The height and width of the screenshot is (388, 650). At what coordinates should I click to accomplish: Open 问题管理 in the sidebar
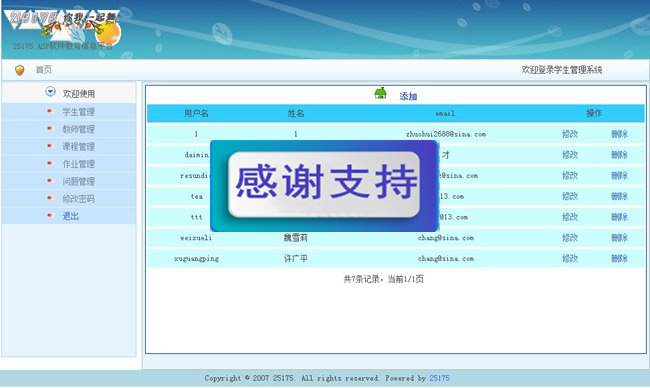point(78,182)
